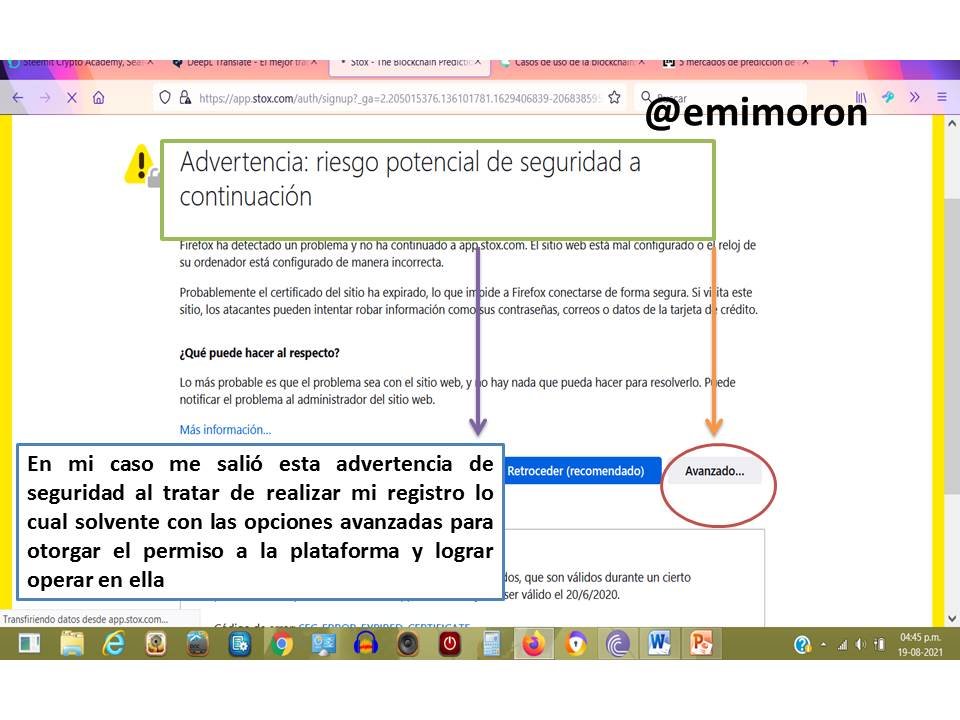Click the Avanzado... button
Image resolution: width=960 pixels, height=720 pixels.
[x=714, y=471]
